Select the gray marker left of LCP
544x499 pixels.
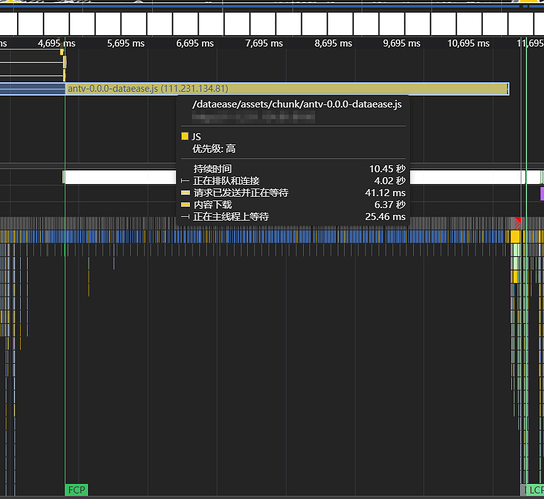click(x=524, y=490)
